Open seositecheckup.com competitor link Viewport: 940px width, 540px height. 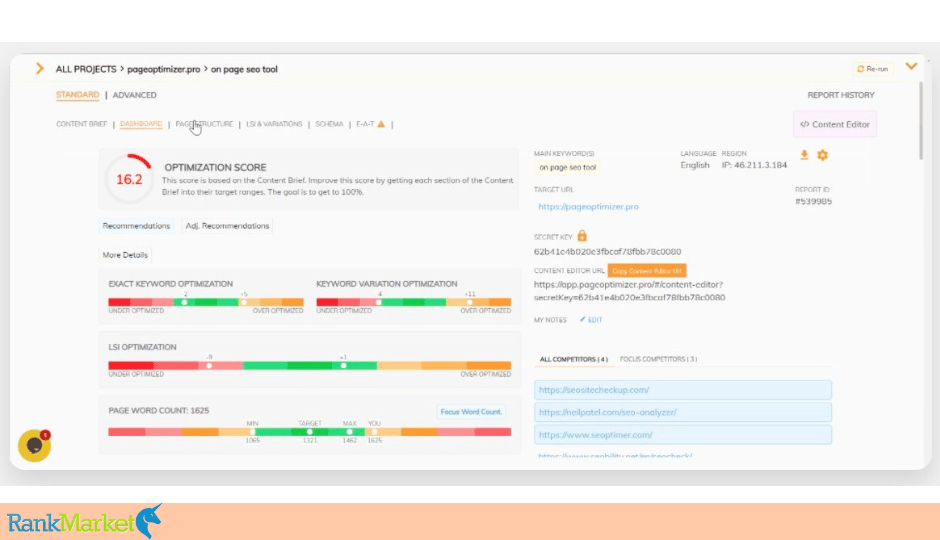point(683,390)
